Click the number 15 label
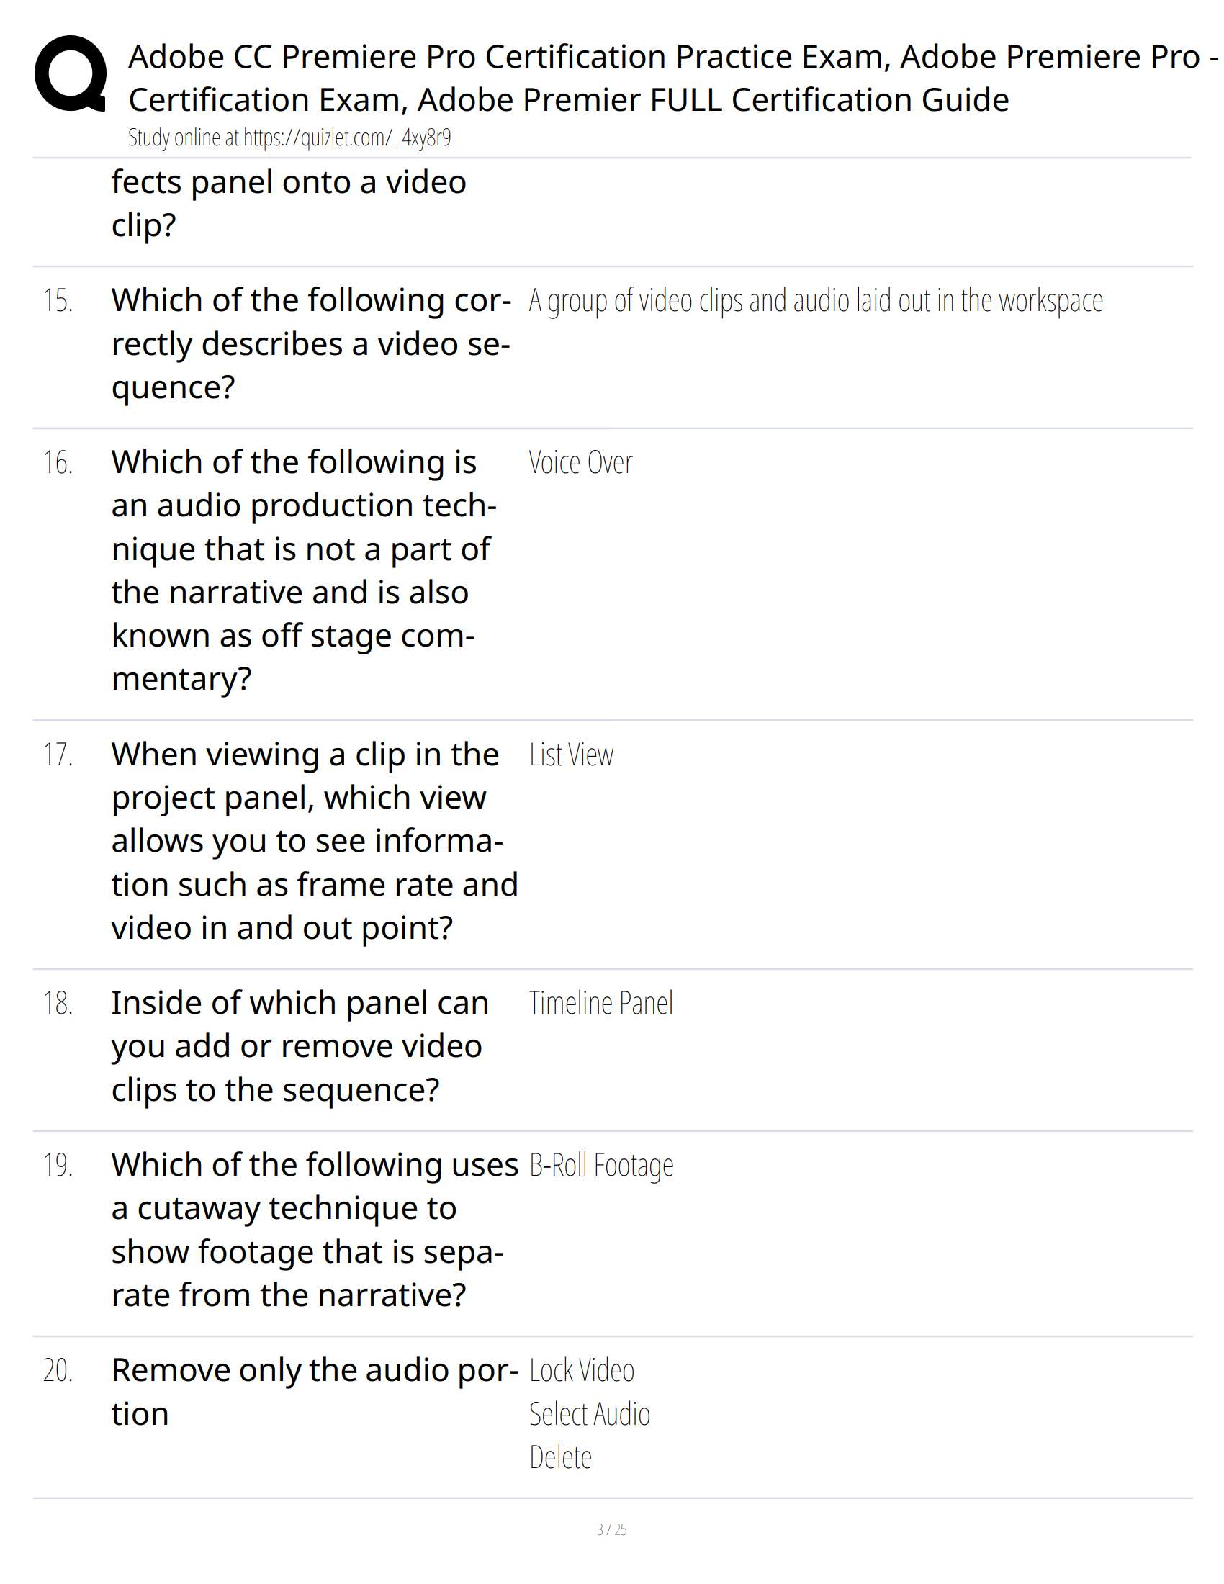1224x1584 pixels. (x=58, y=301)
